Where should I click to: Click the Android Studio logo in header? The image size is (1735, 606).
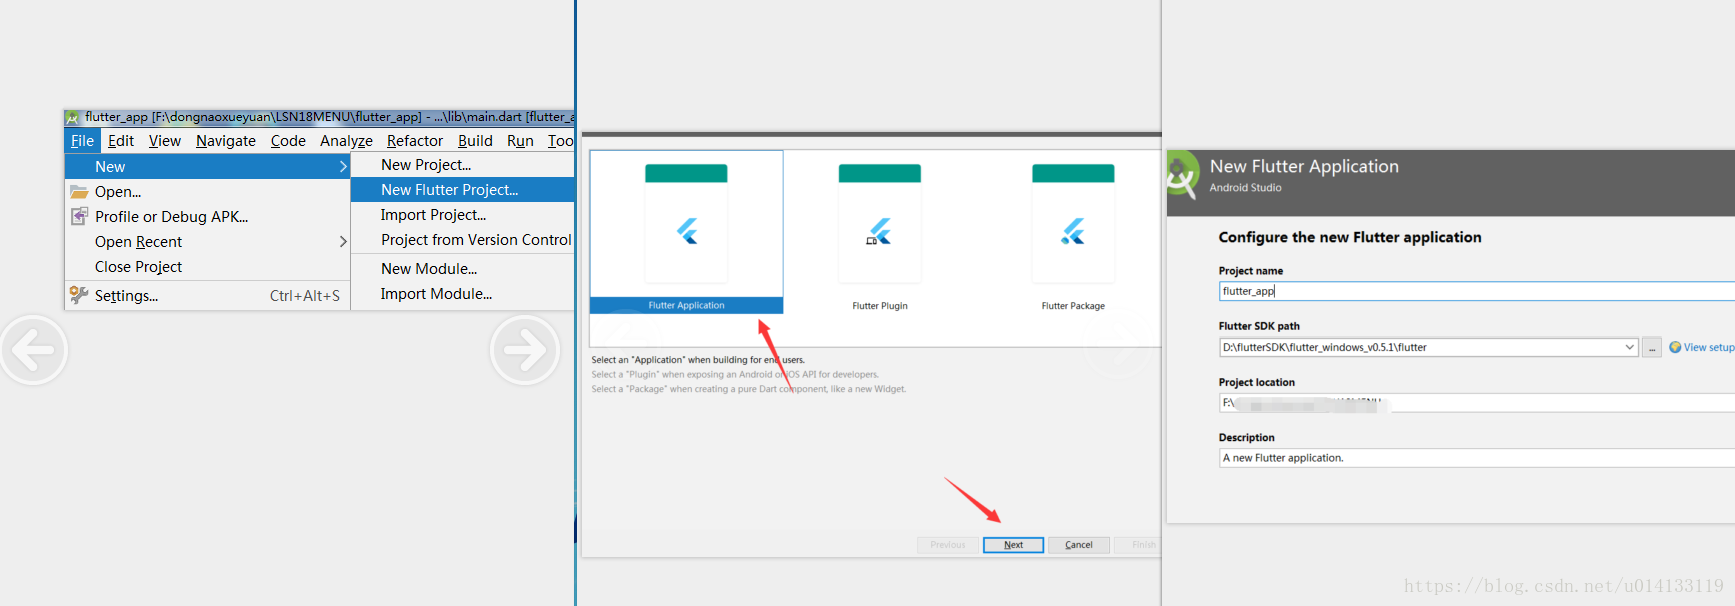pos(1183,176)
